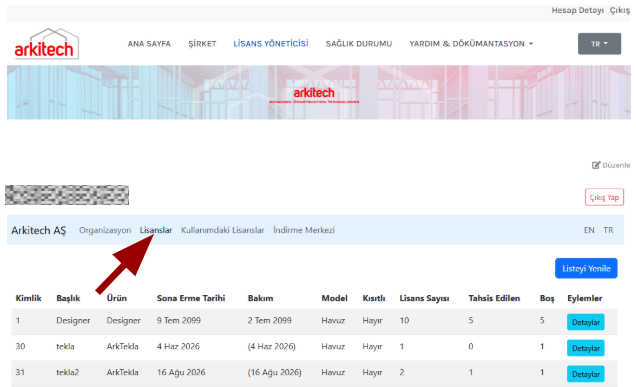Open Detaylar for tekla2 license row
The width and height of the screenshot is (636, 387).
(586, 374)
